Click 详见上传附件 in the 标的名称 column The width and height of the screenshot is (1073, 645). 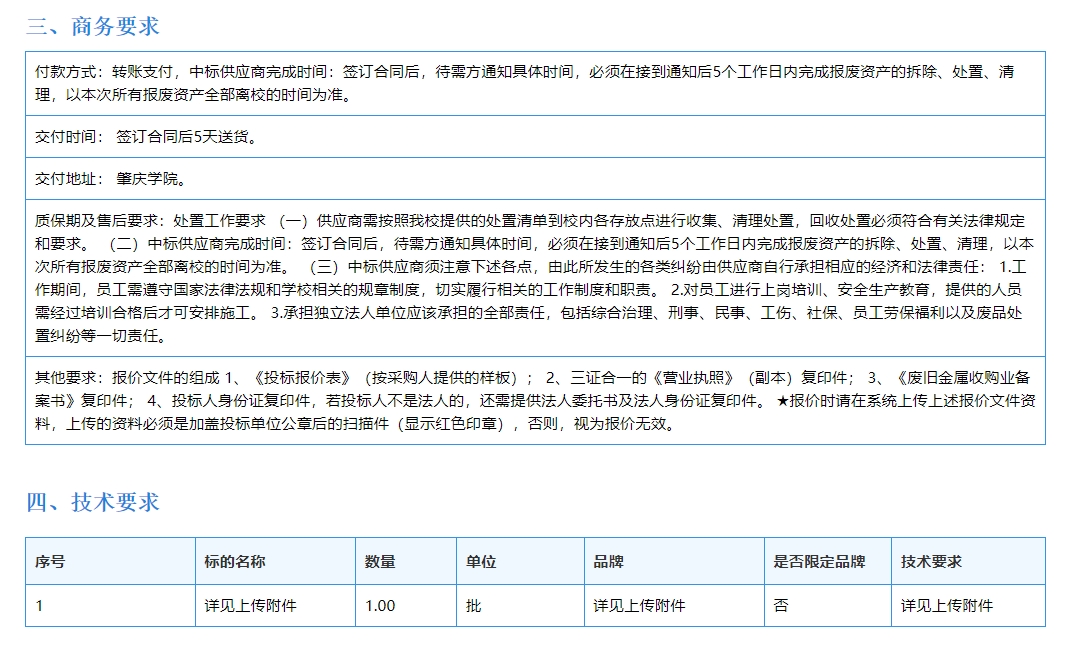pos(250,606)
